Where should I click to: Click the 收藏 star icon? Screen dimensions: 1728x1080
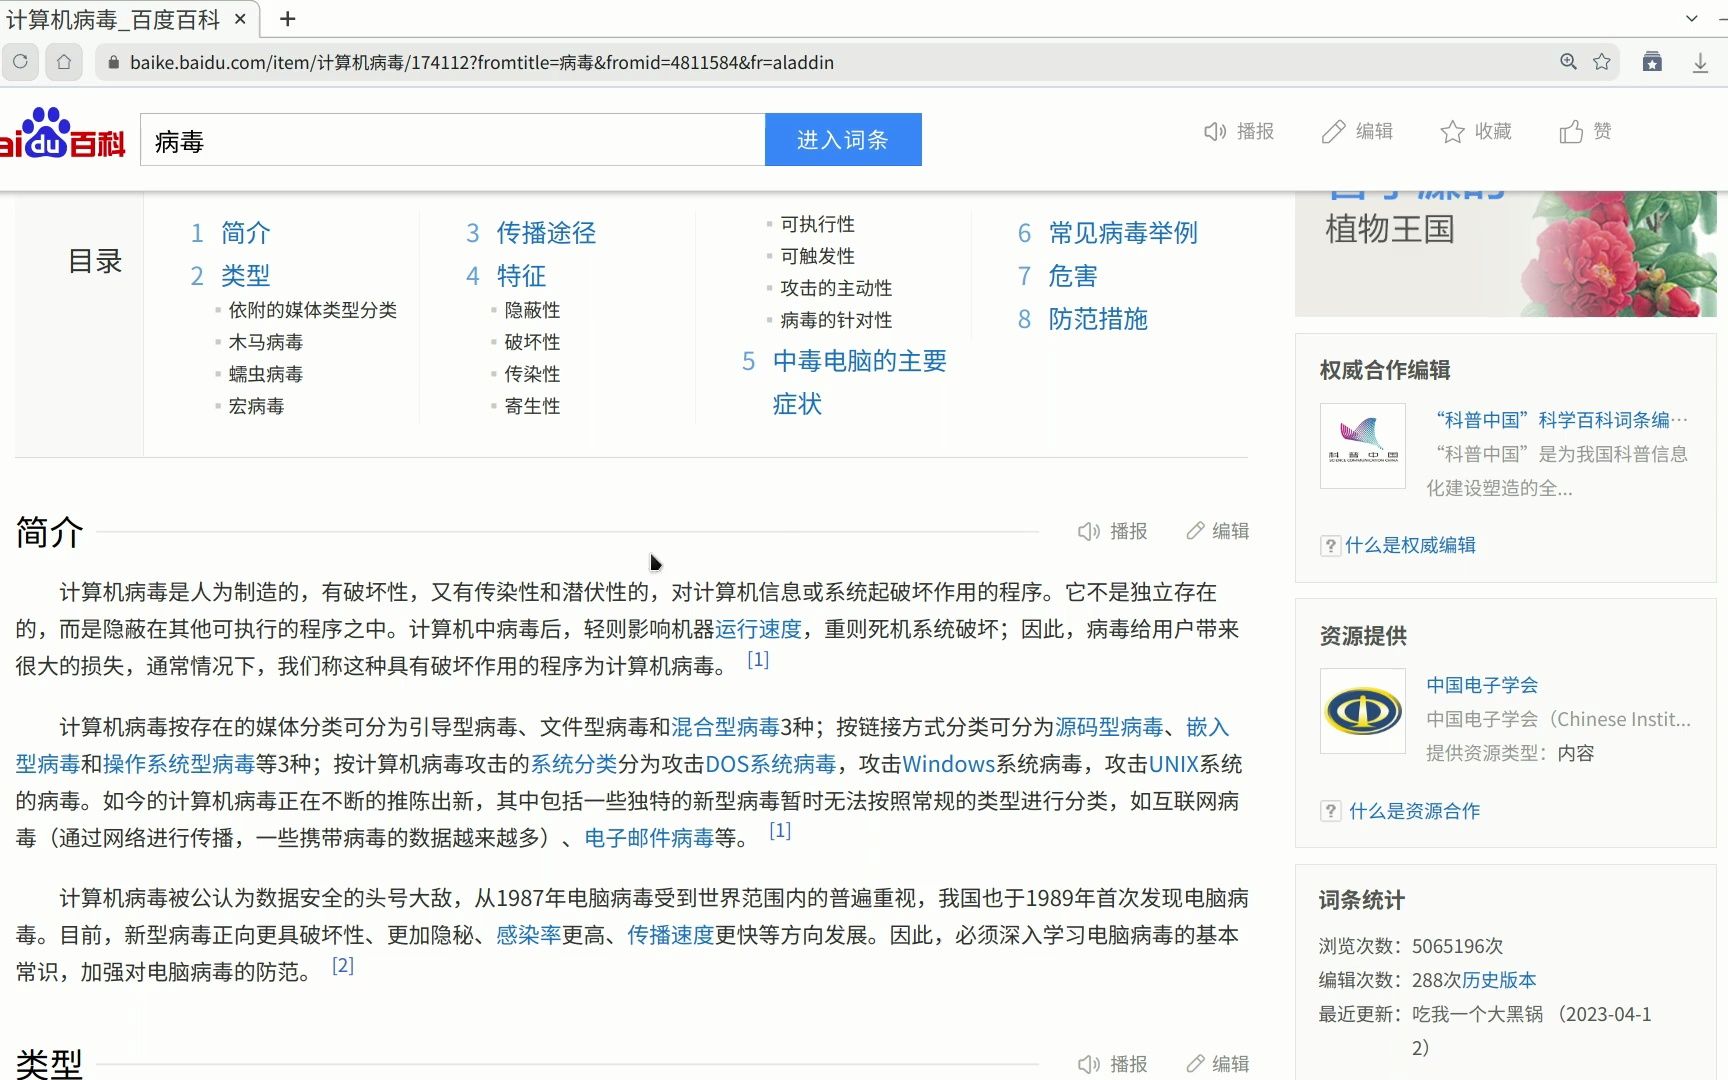point(1476,132)
